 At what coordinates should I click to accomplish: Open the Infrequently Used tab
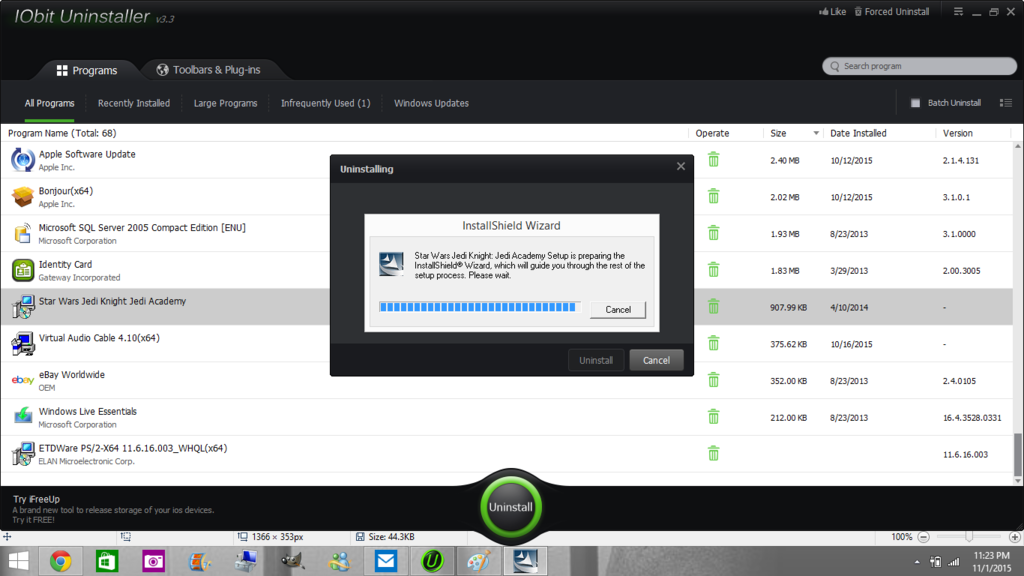point(325,103)
